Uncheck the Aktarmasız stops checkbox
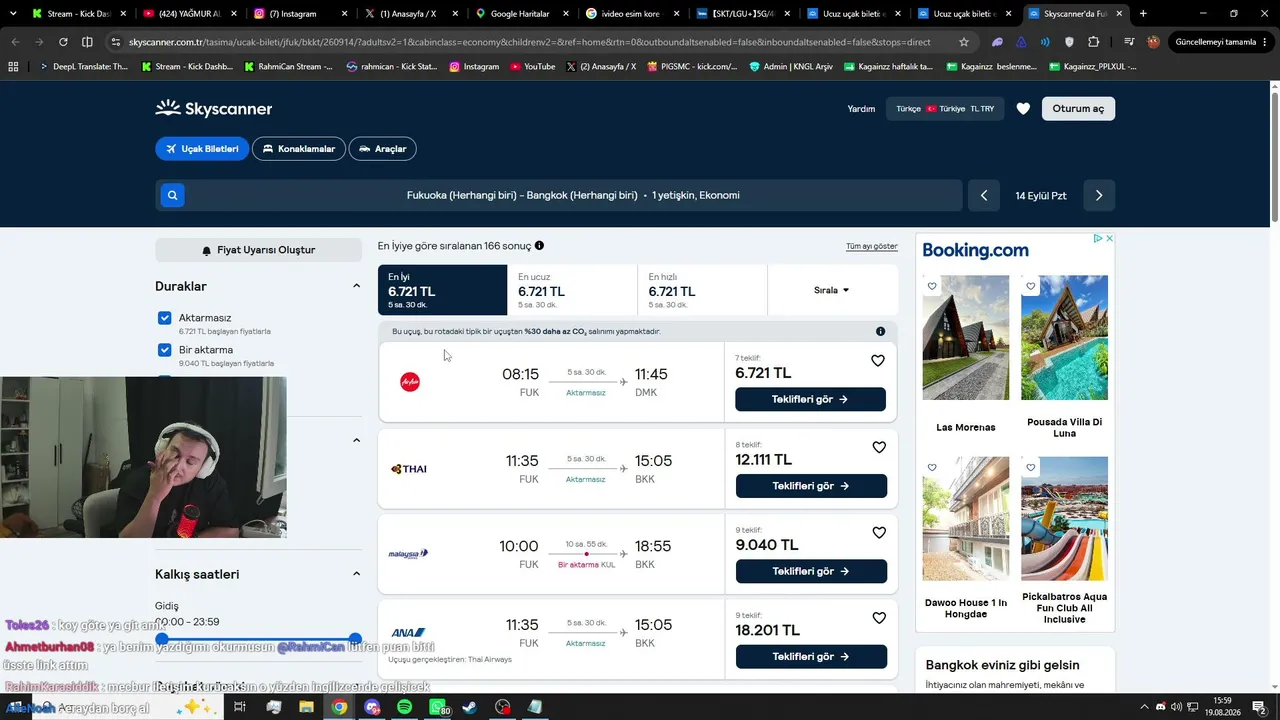The height and width of the screenshot is (720, 1280). (165, 318)
